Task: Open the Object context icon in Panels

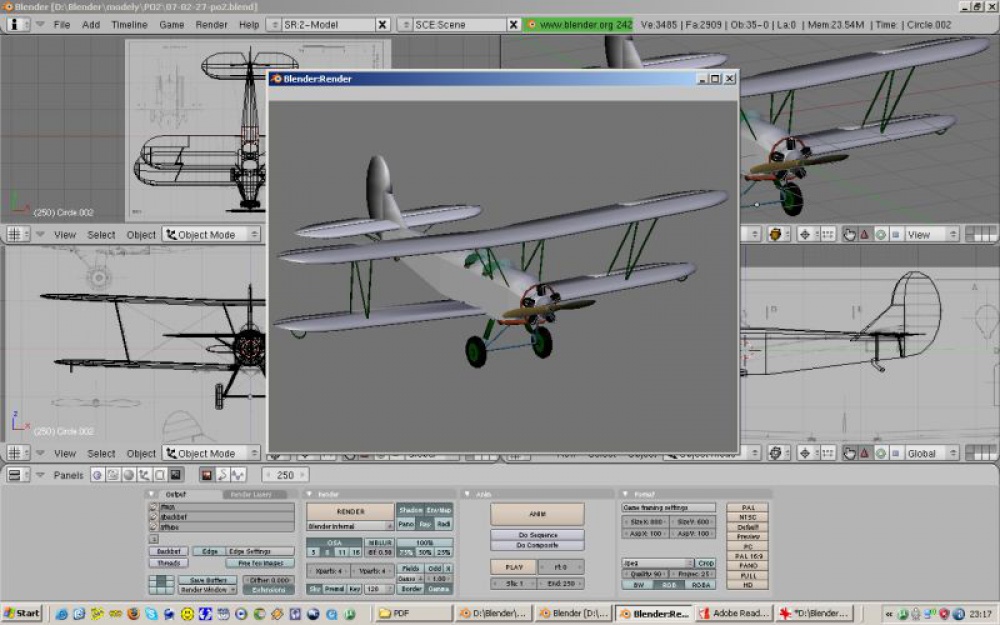Action: (144, 475)
